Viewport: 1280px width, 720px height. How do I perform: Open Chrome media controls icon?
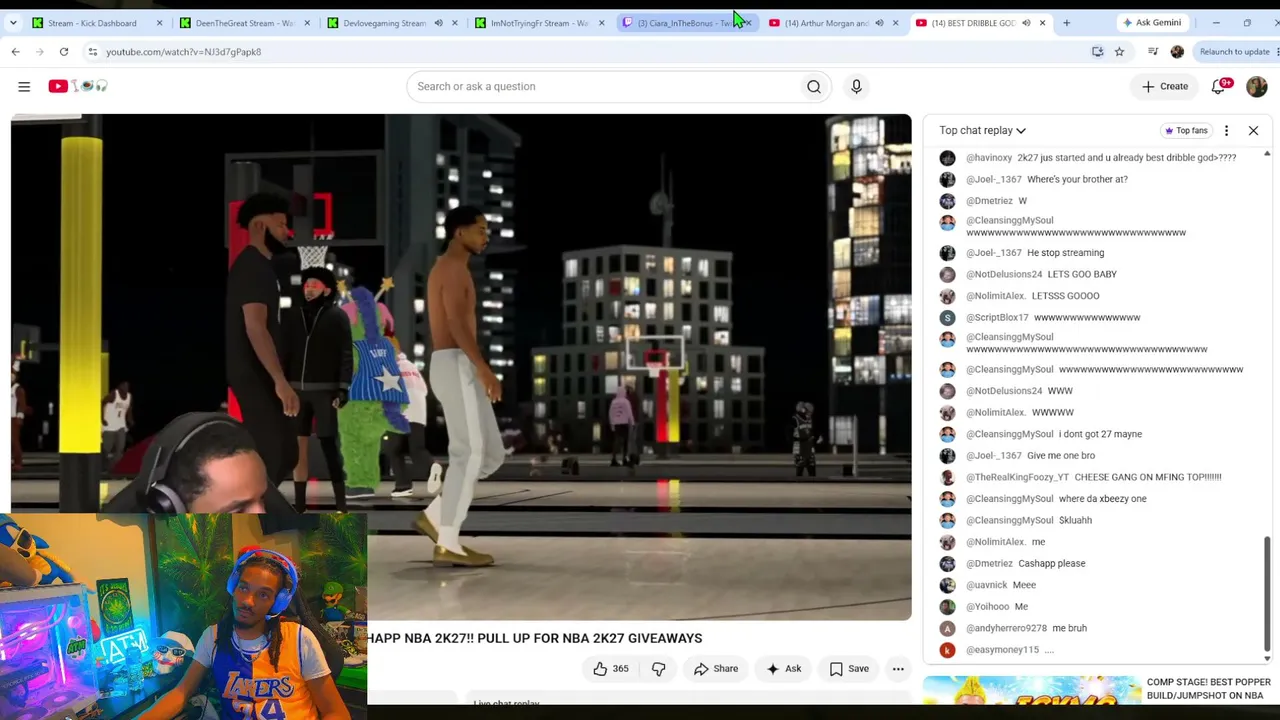point(1153,52)
